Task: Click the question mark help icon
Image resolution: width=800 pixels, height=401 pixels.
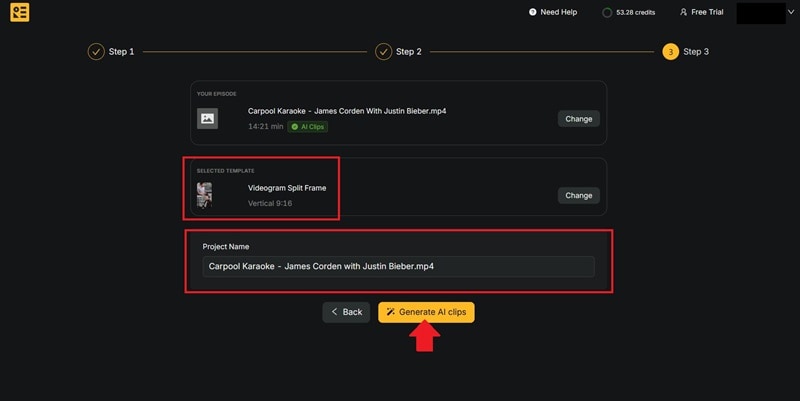Action: 532,12
